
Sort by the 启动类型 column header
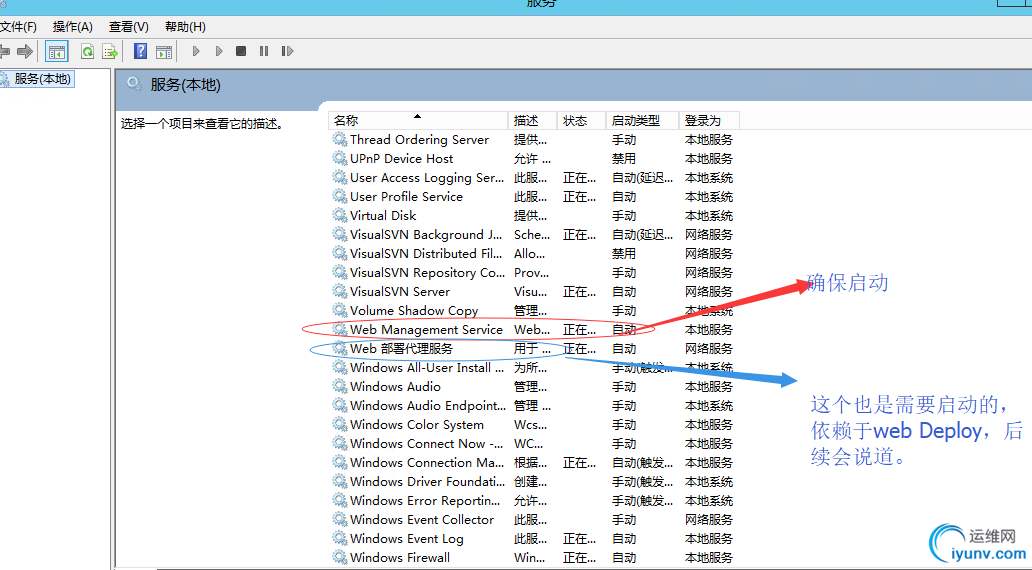[x=642, y=120]
